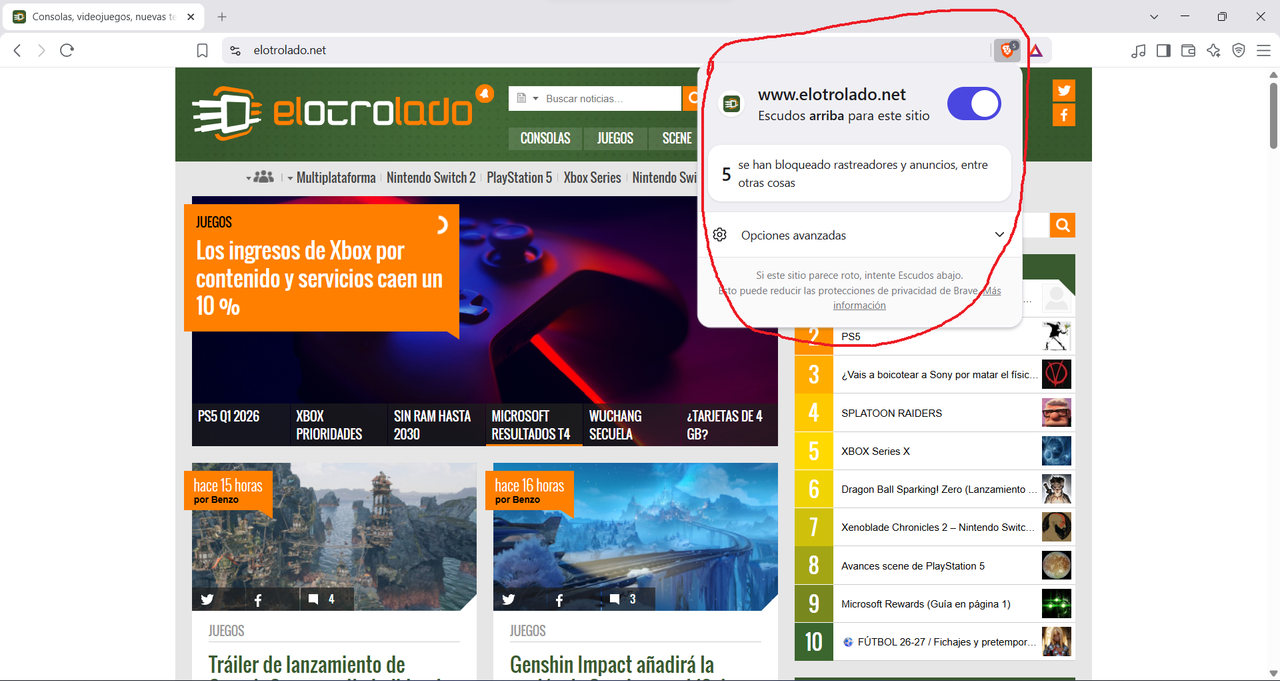1280x681 pixels.
Task: Reload the elotrolado.net page
Action: coord(67,50)
